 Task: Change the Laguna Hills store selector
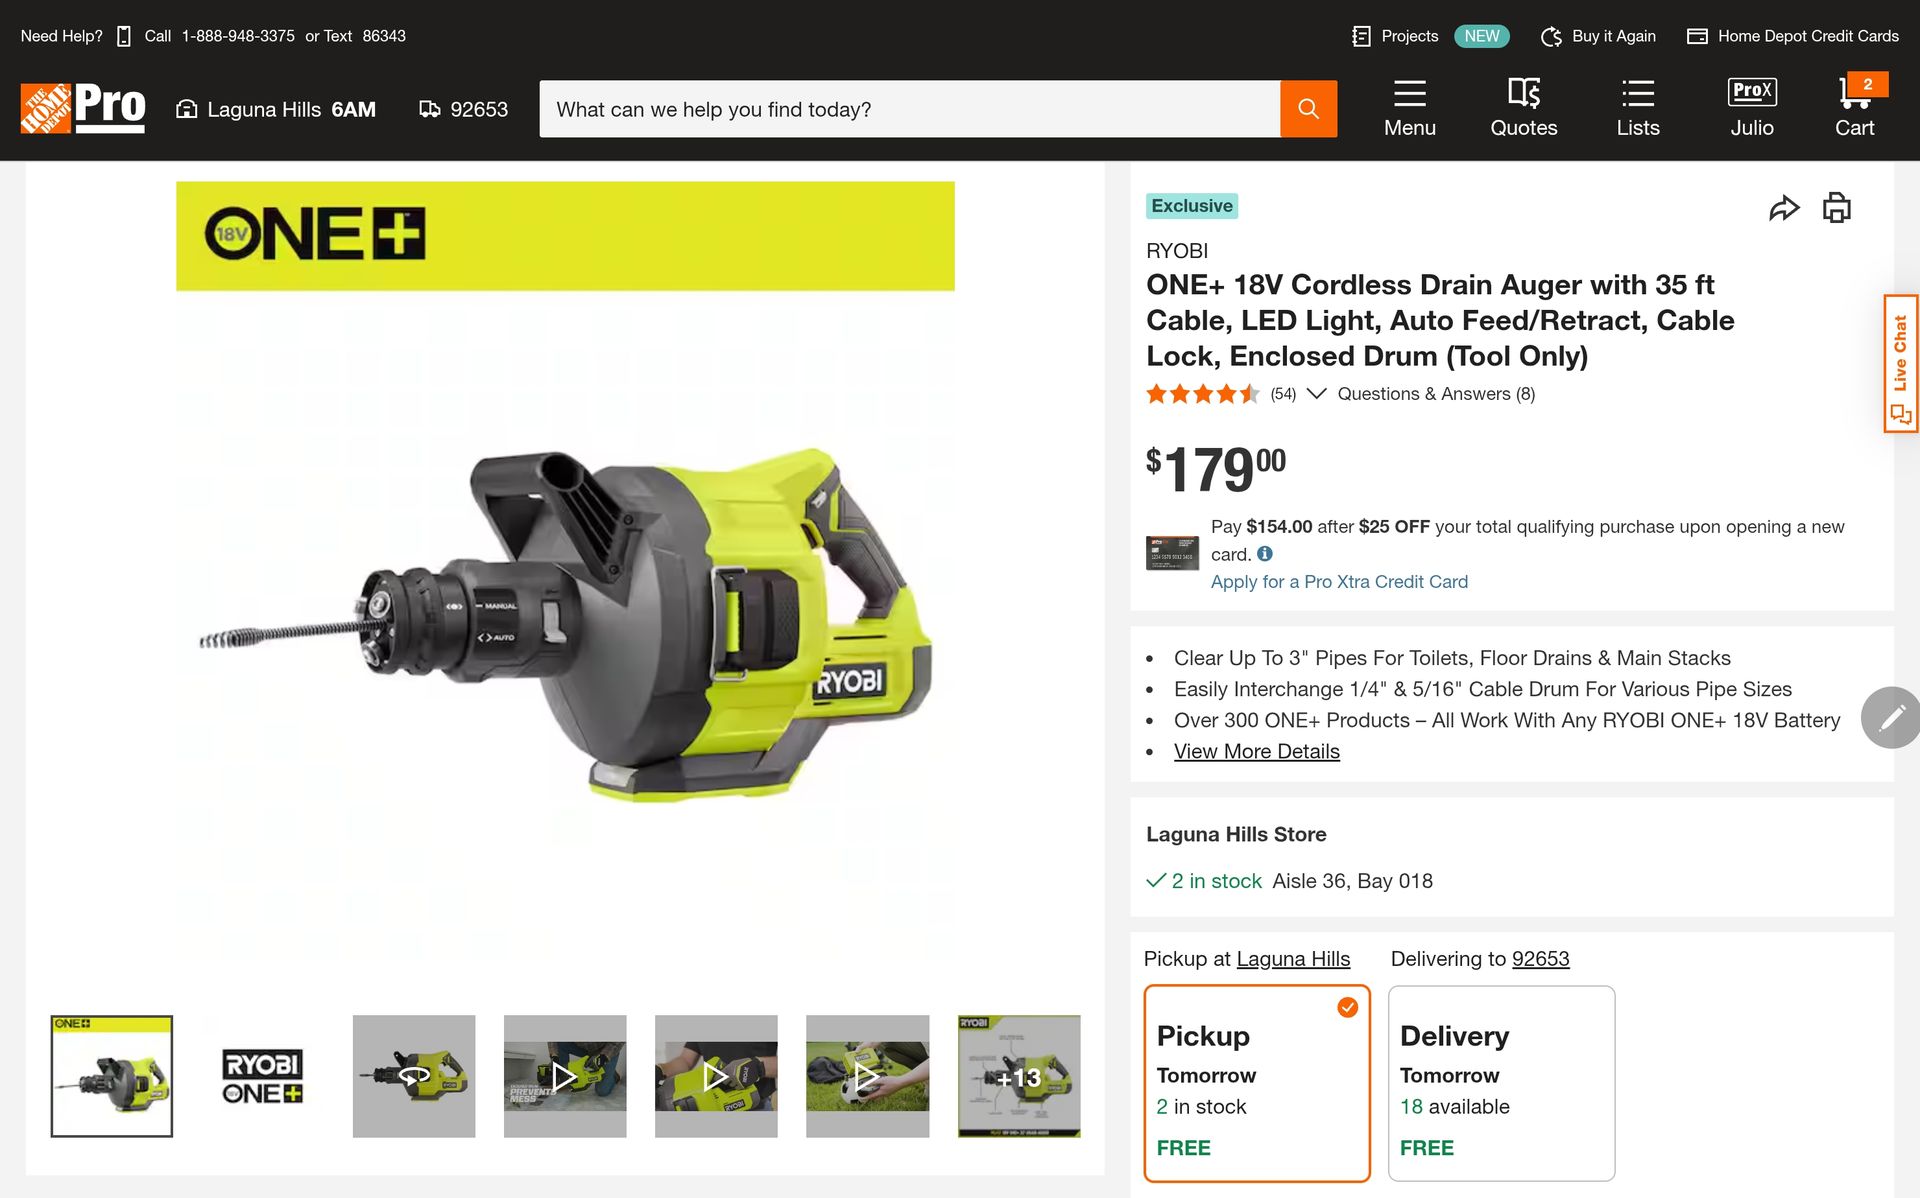[277, 109]
